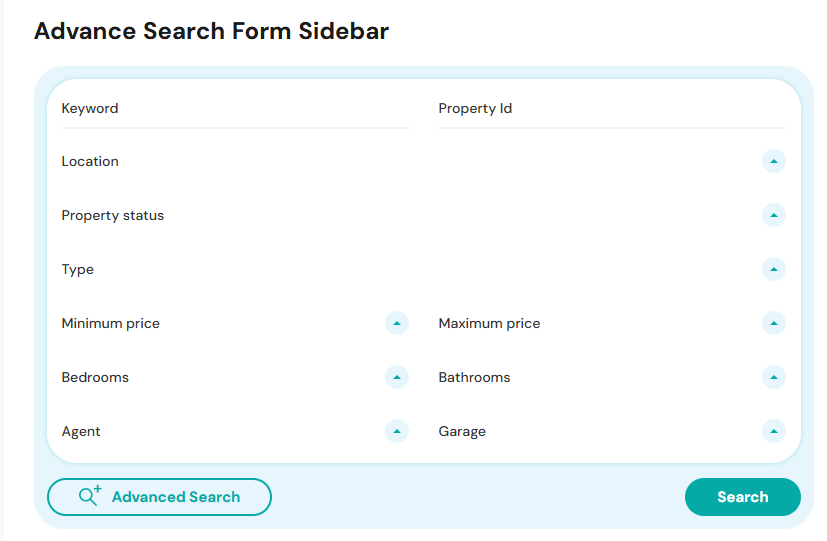Click the Location dropdown arrow icon
Viewport: 827px width, 541px height.
coord(774,161)
